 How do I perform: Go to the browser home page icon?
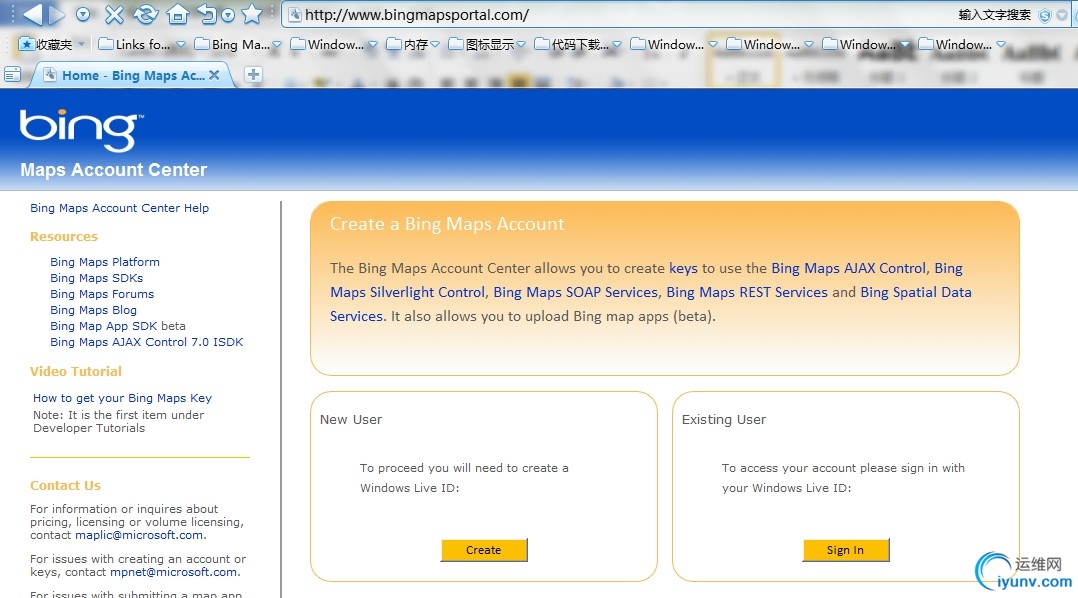pyautogui.click(x=177, y=14)
